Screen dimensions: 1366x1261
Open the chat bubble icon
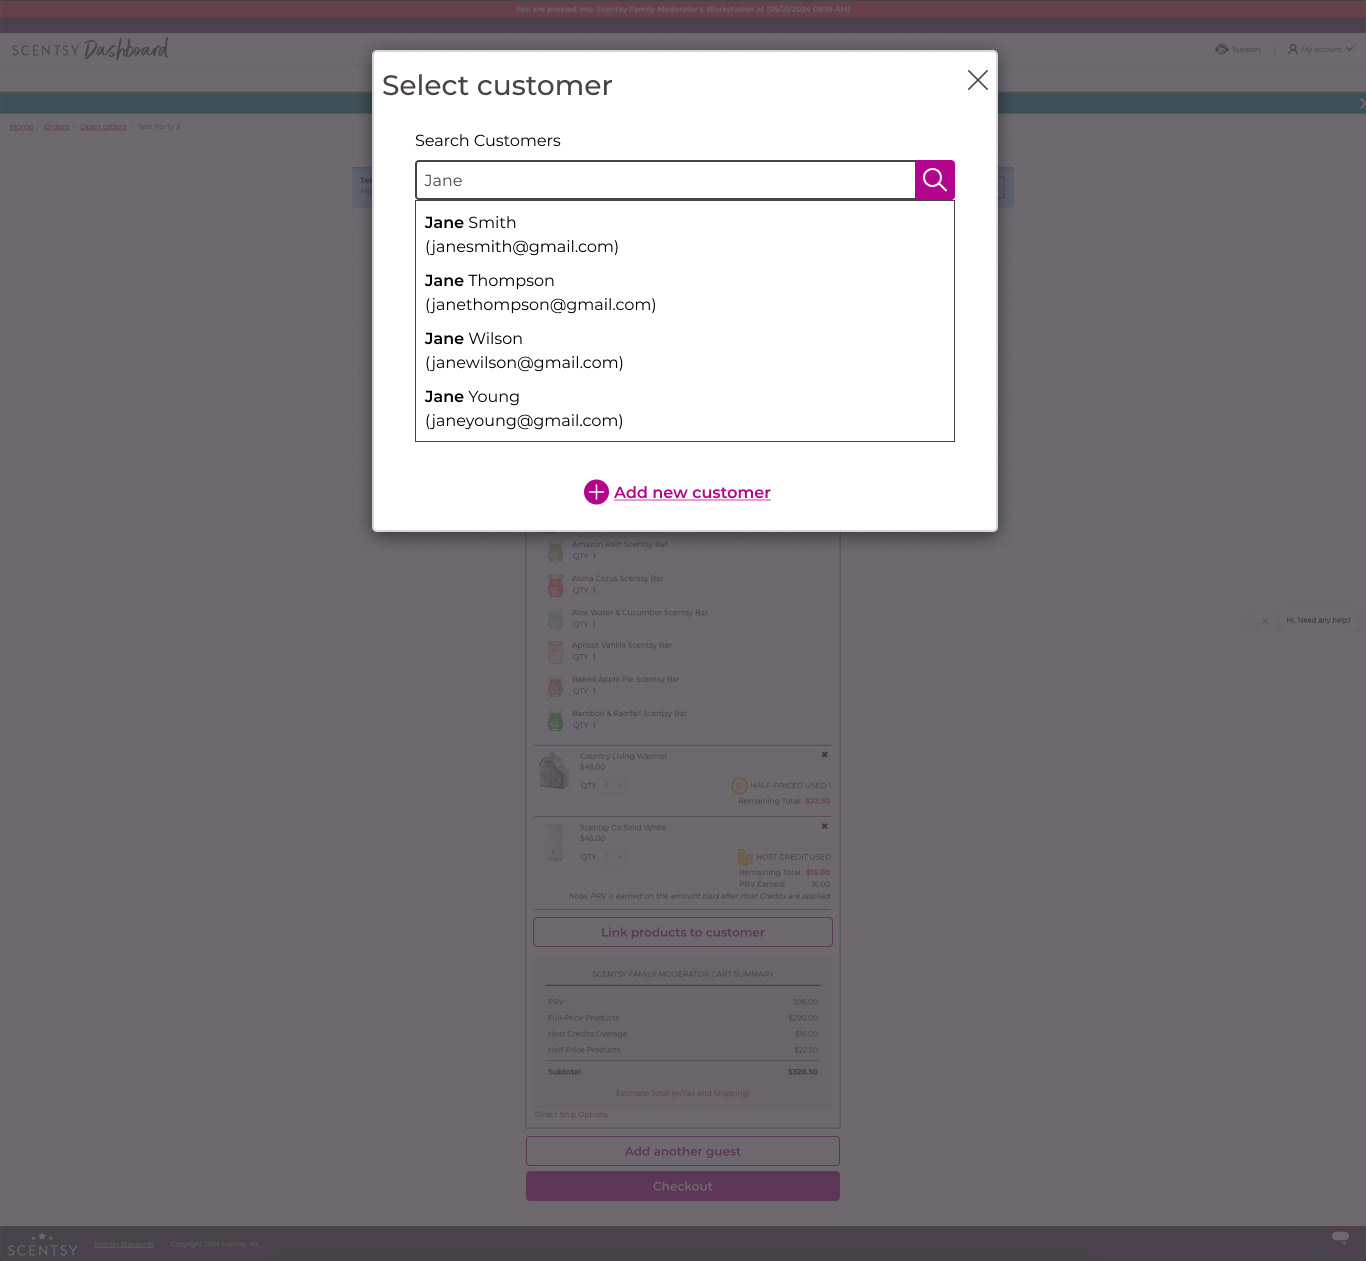click(x=1340, y=1238)
